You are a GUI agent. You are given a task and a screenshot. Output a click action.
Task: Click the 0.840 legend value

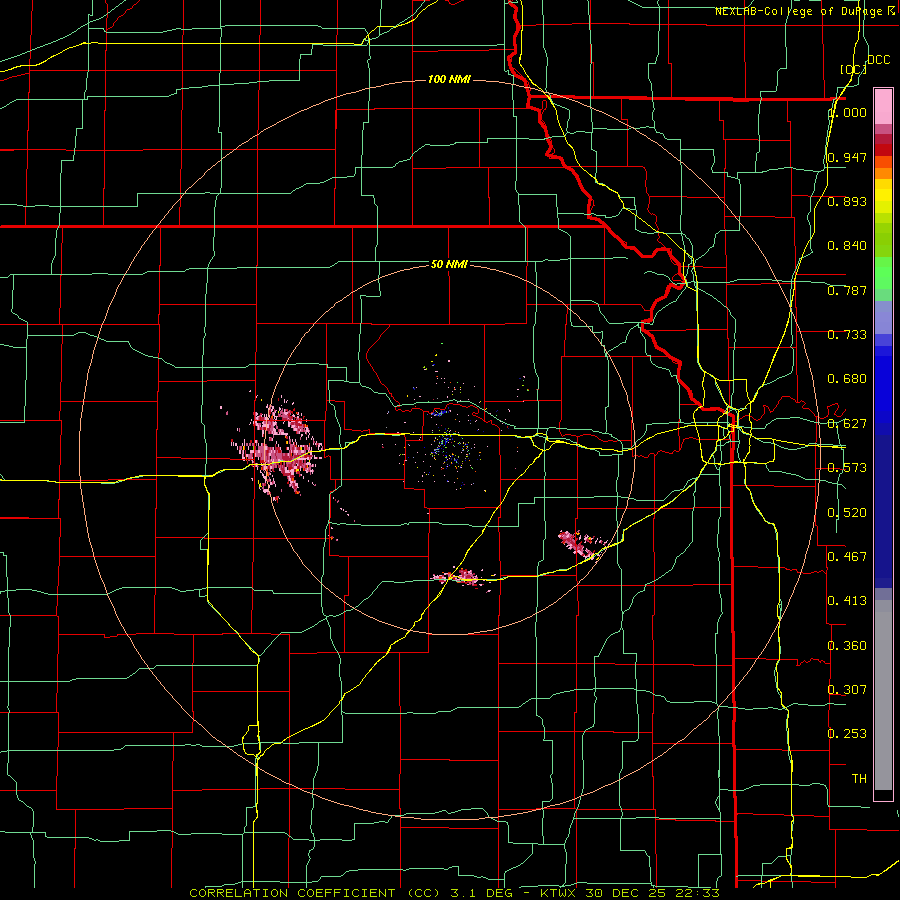[847, 246]
